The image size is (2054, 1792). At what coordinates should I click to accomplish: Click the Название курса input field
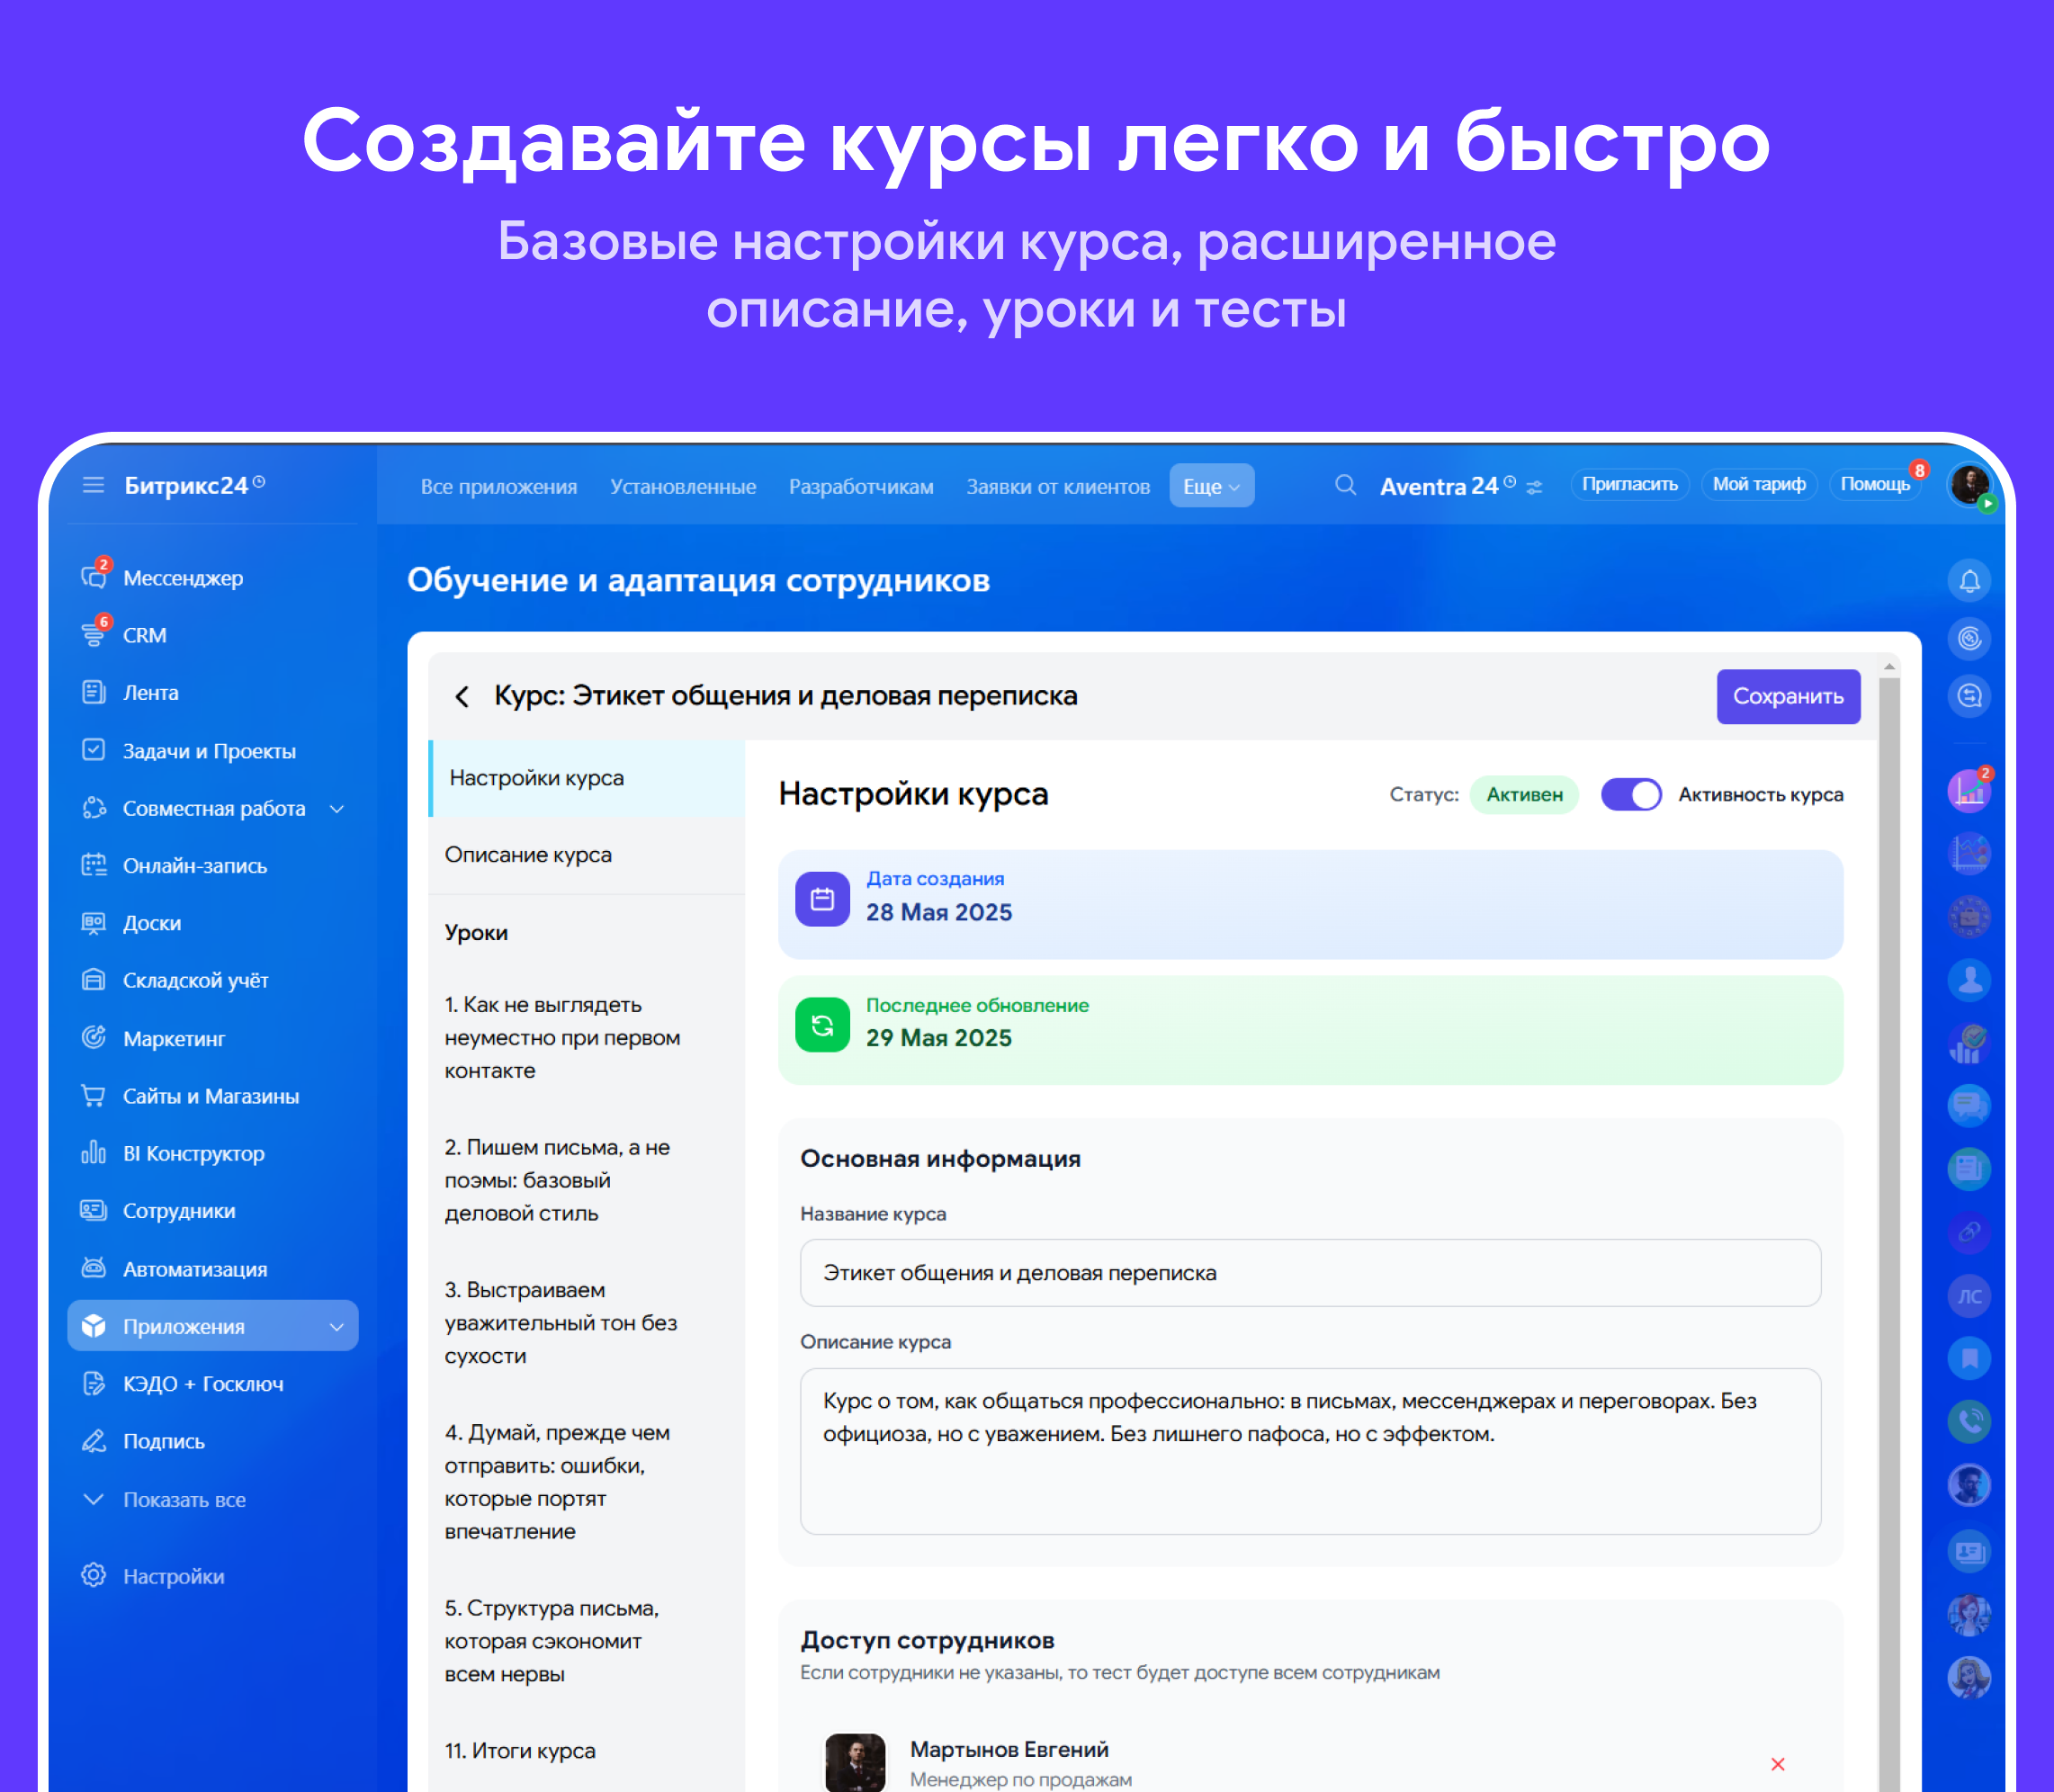coord(1309,1272)
